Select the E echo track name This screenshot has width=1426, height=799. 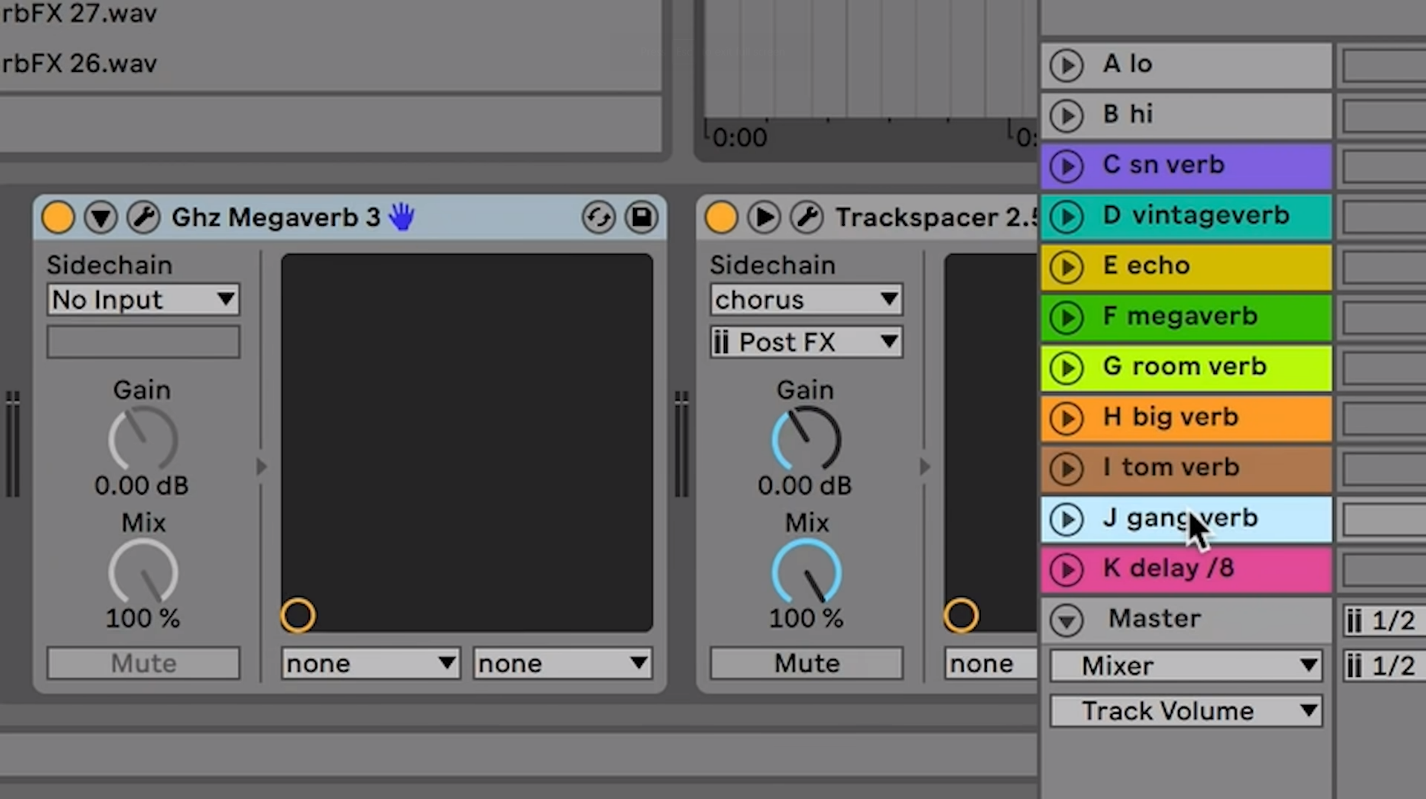[x=1146, y=266]
